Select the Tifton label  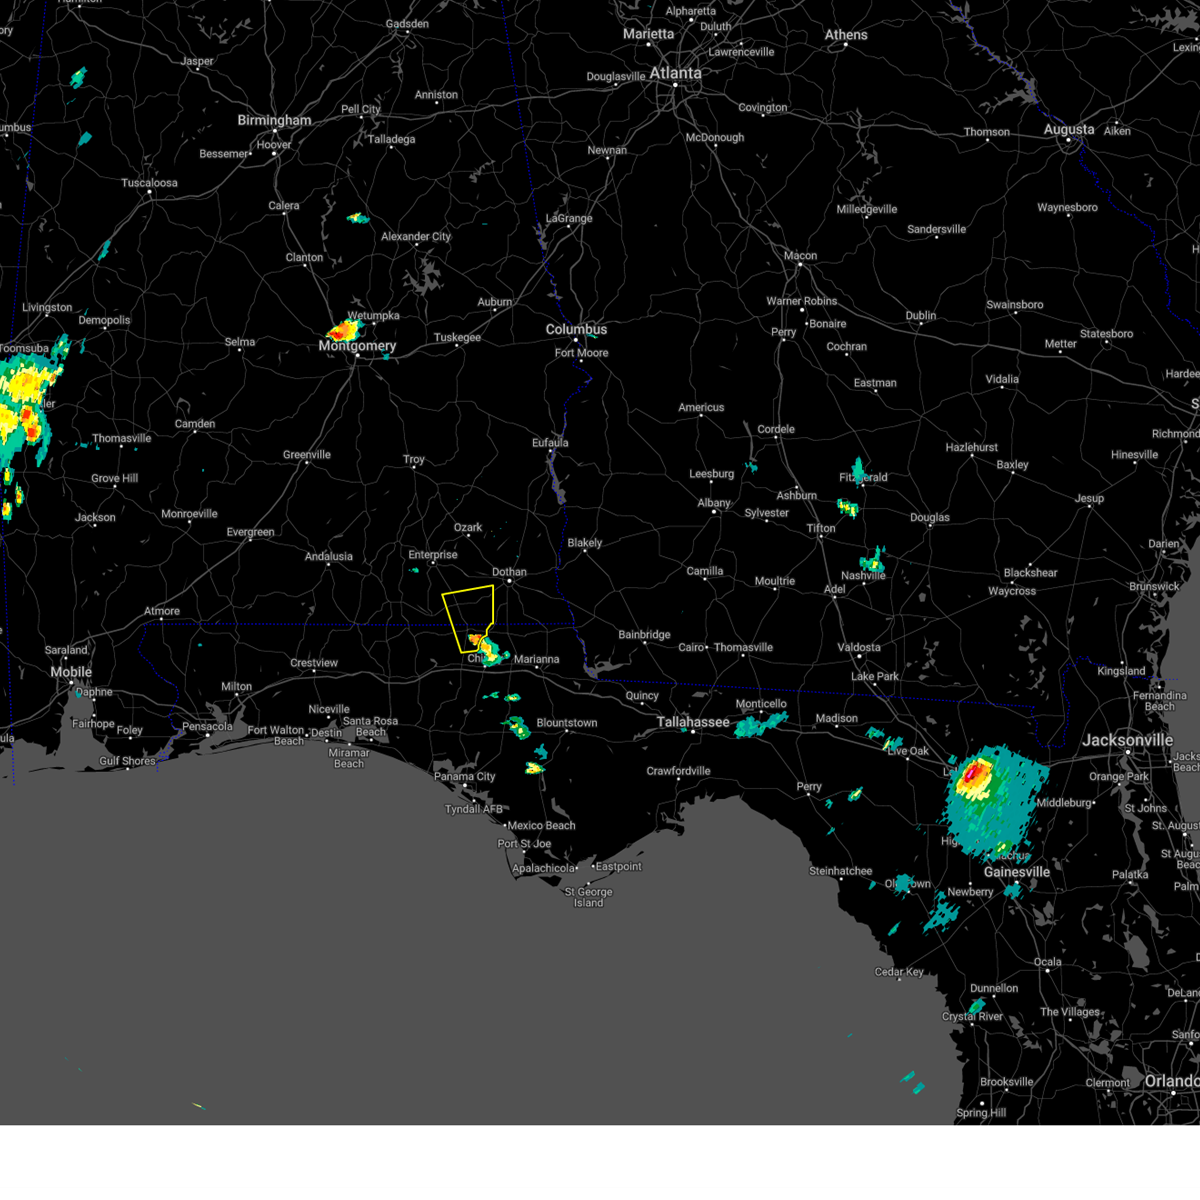[x=821, y=529]
